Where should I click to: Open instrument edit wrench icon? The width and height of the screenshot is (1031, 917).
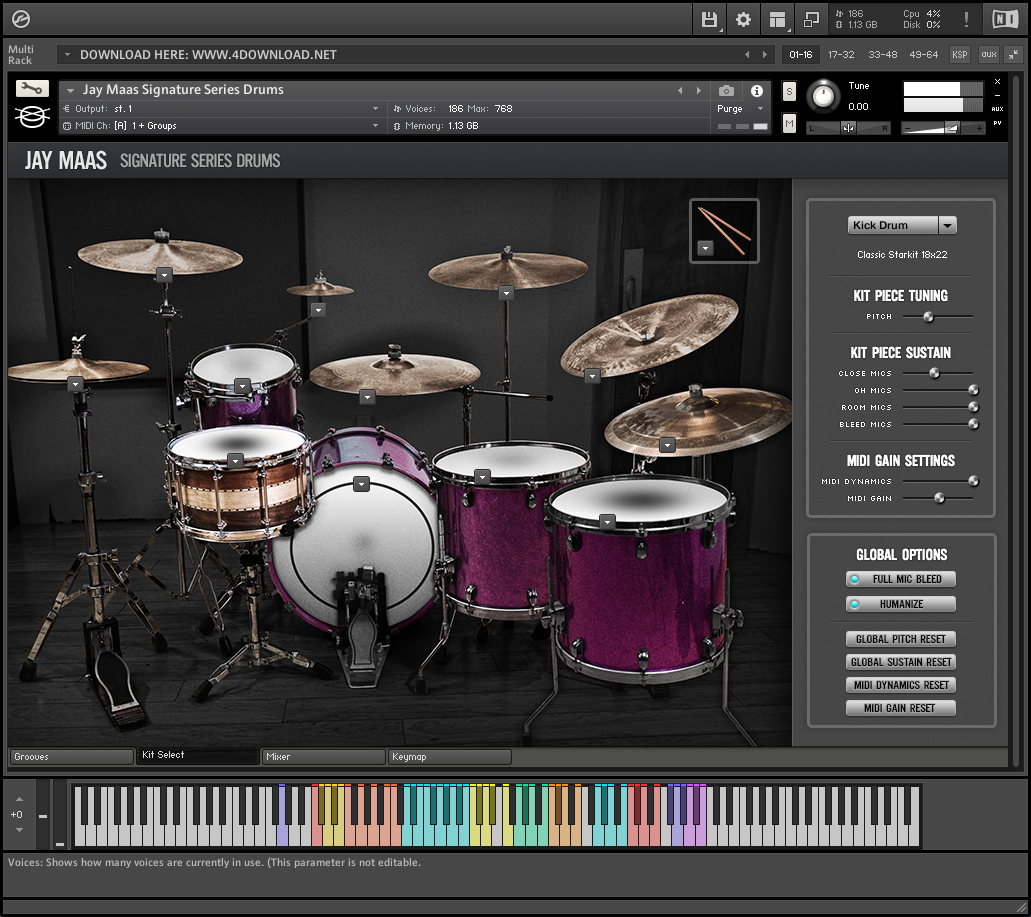(x=32, y=88)
